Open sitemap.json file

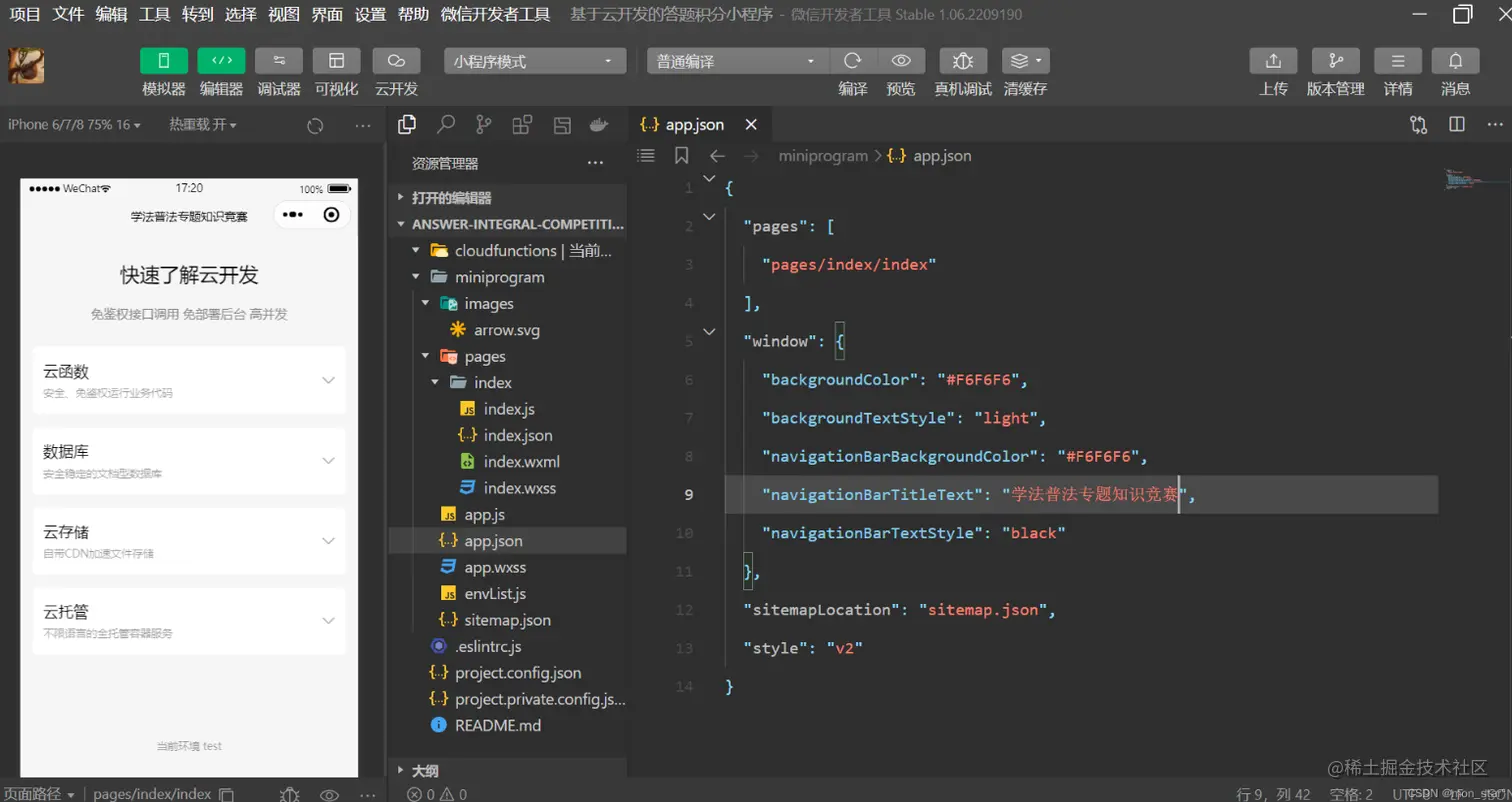click(508, 620)
